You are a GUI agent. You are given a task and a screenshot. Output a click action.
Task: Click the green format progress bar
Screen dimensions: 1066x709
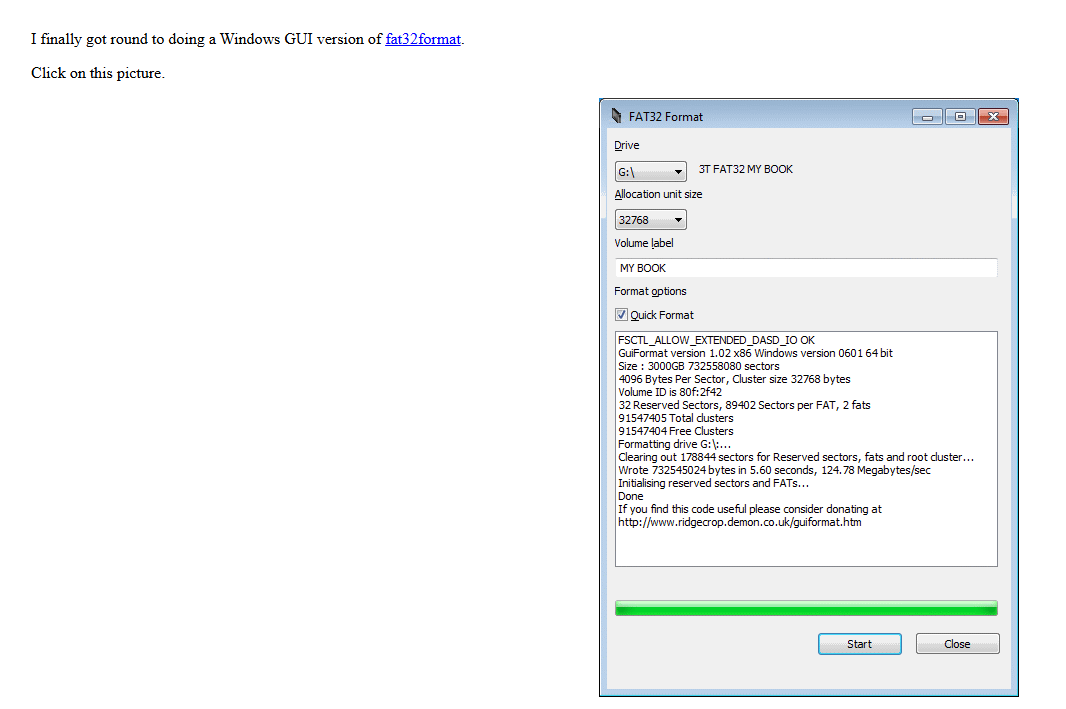click(805, 609)
